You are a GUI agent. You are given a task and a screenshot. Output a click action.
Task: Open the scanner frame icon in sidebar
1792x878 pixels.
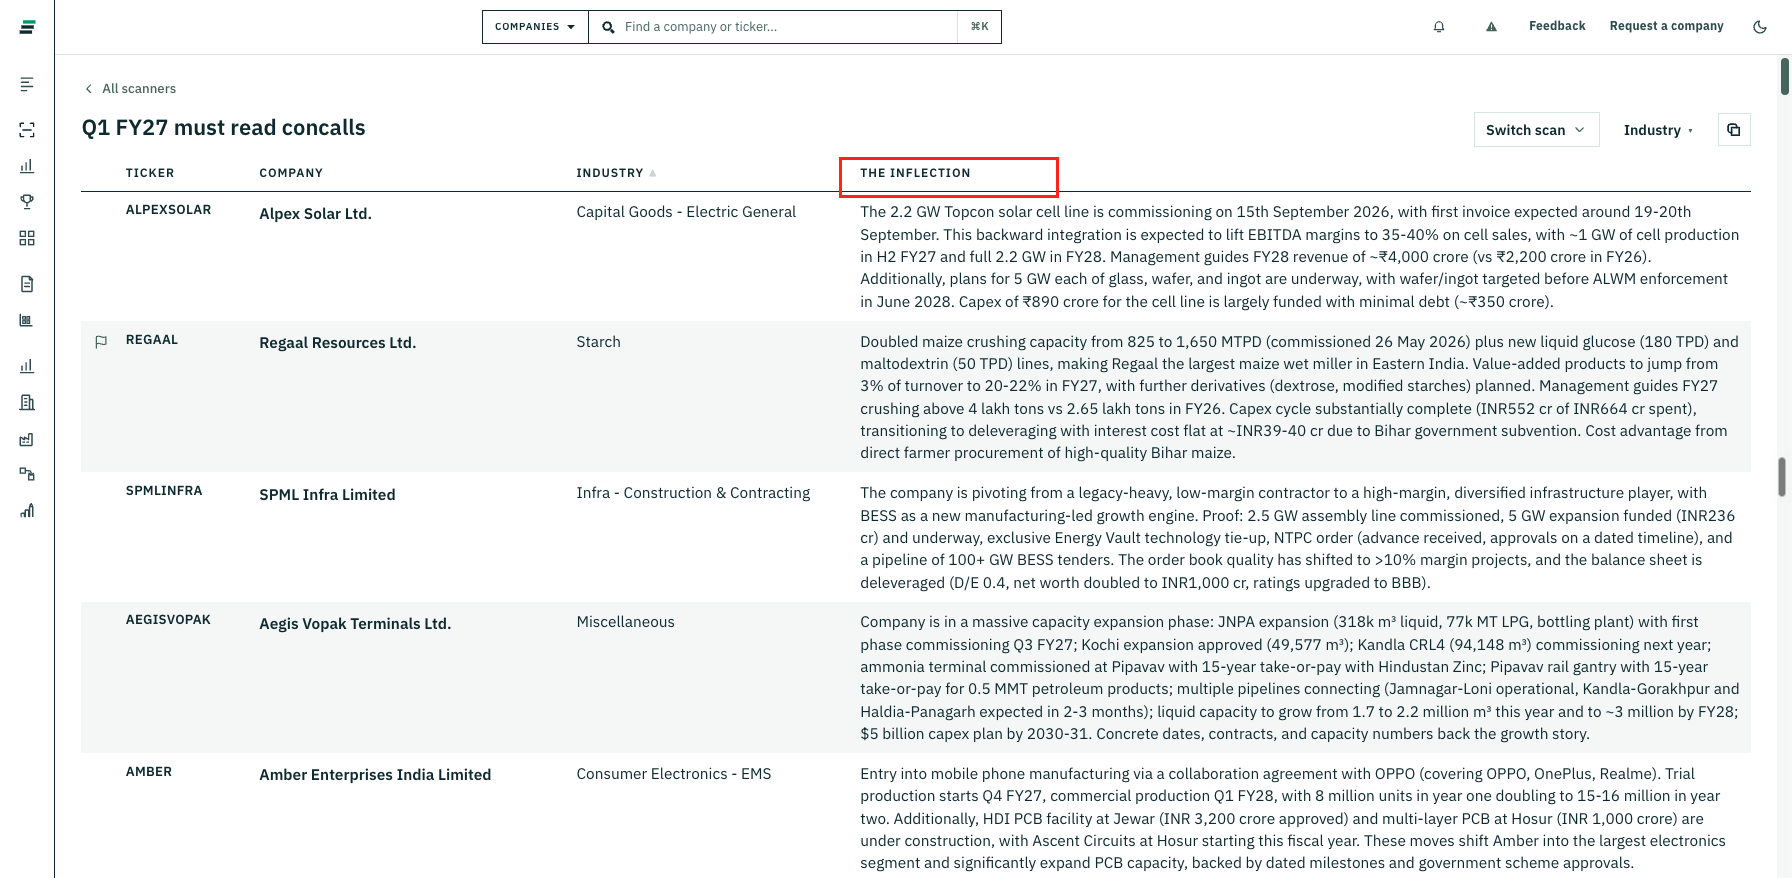pyautogui.click(x=27, y=130)
